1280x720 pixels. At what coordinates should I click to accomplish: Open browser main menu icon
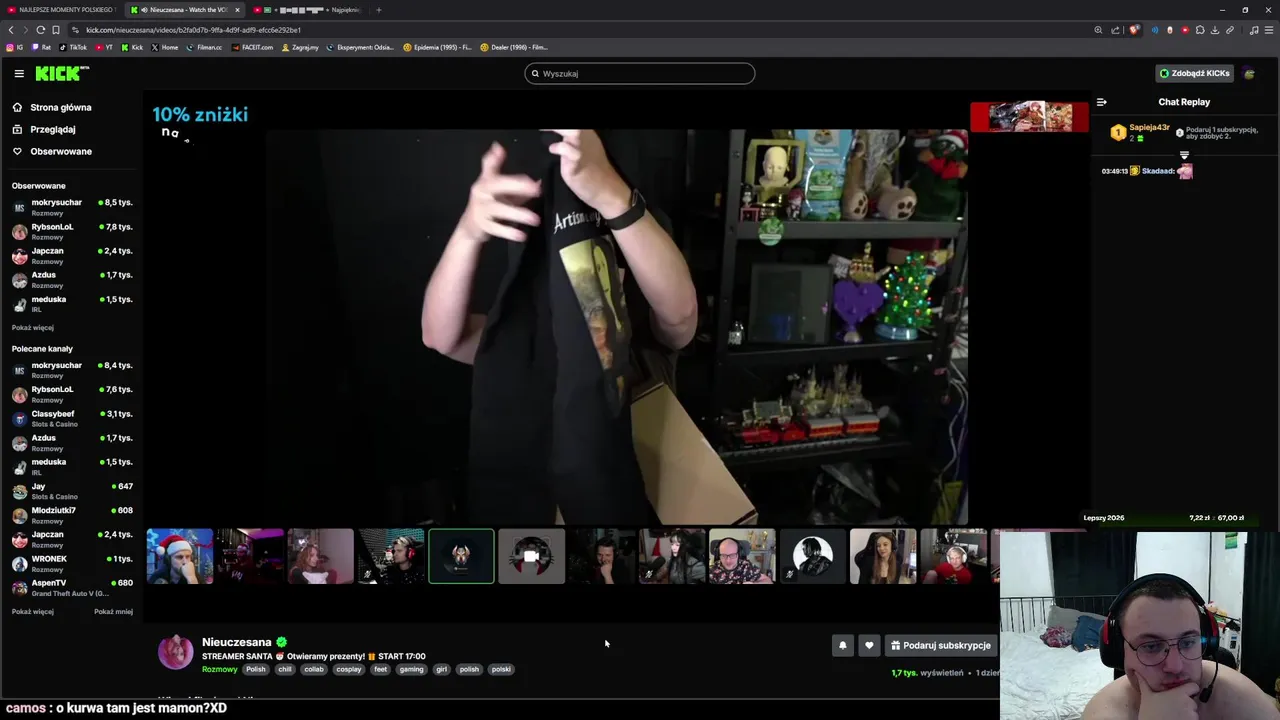1269,30
